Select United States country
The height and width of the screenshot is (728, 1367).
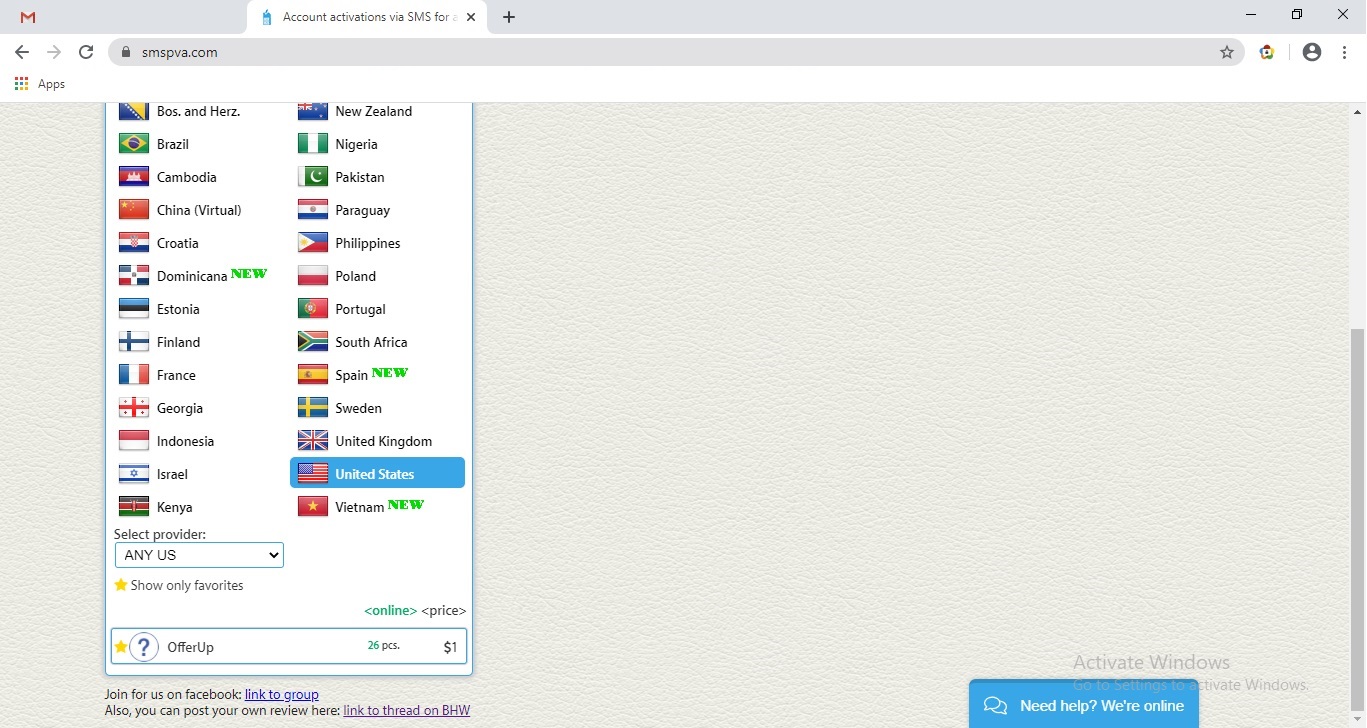(377, 473)
